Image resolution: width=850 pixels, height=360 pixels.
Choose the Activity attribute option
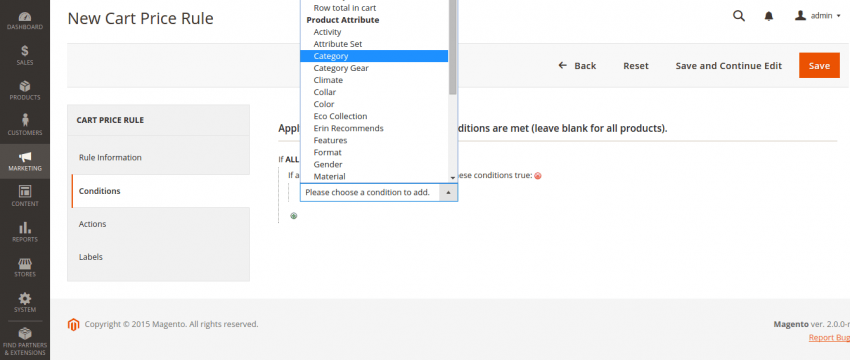pyautogui.click(x=327, y=32)
